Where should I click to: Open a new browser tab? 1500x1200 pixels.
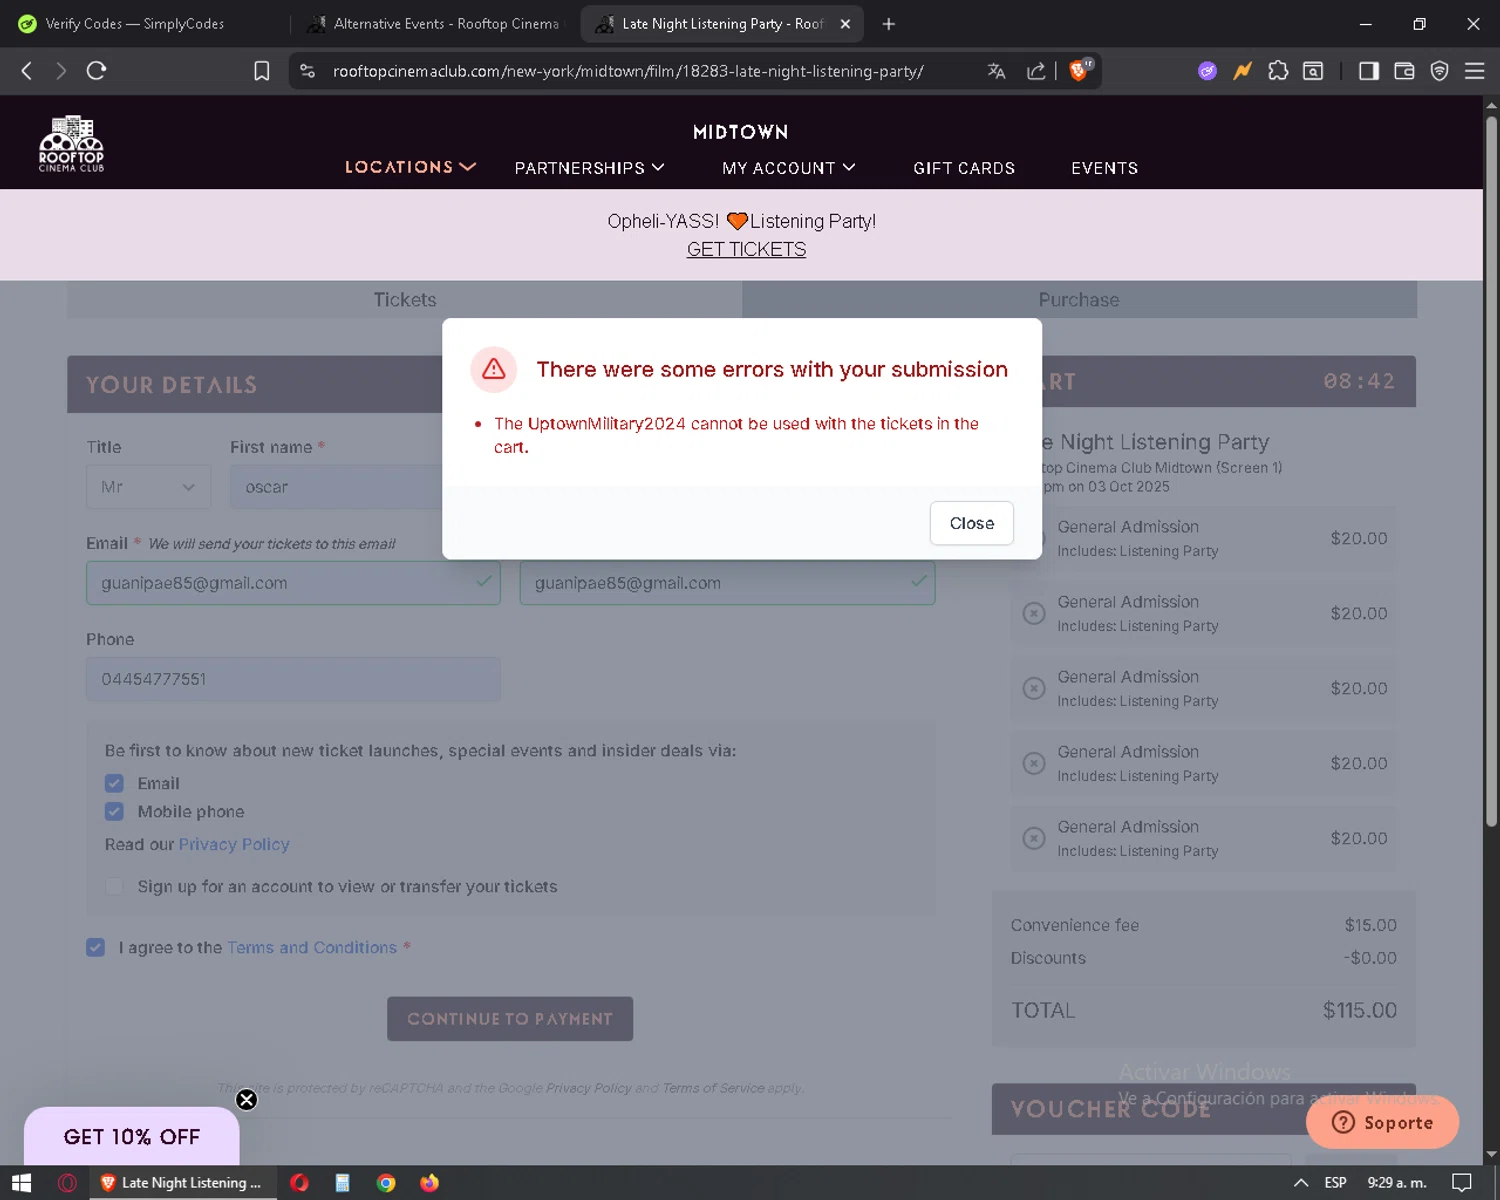tap(888, 24)
